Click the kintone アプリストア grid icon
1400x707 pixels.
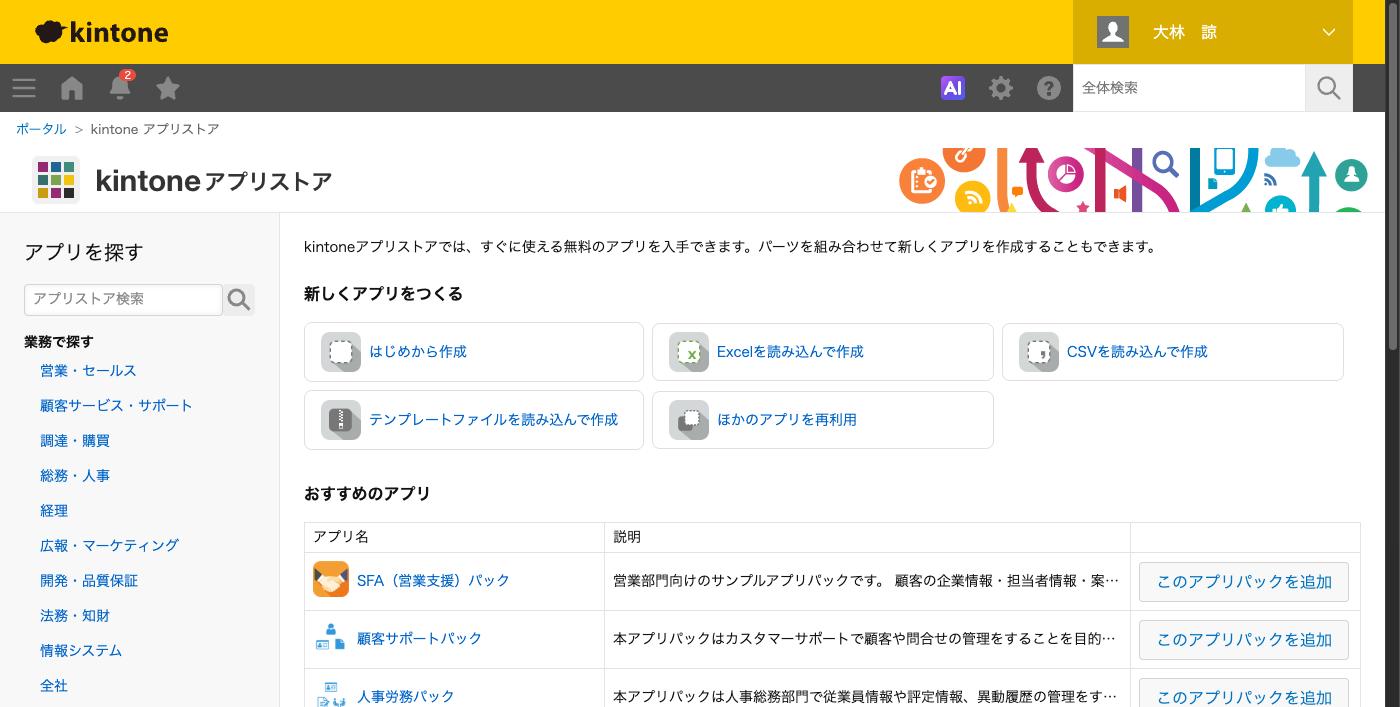tap(56, 180)
